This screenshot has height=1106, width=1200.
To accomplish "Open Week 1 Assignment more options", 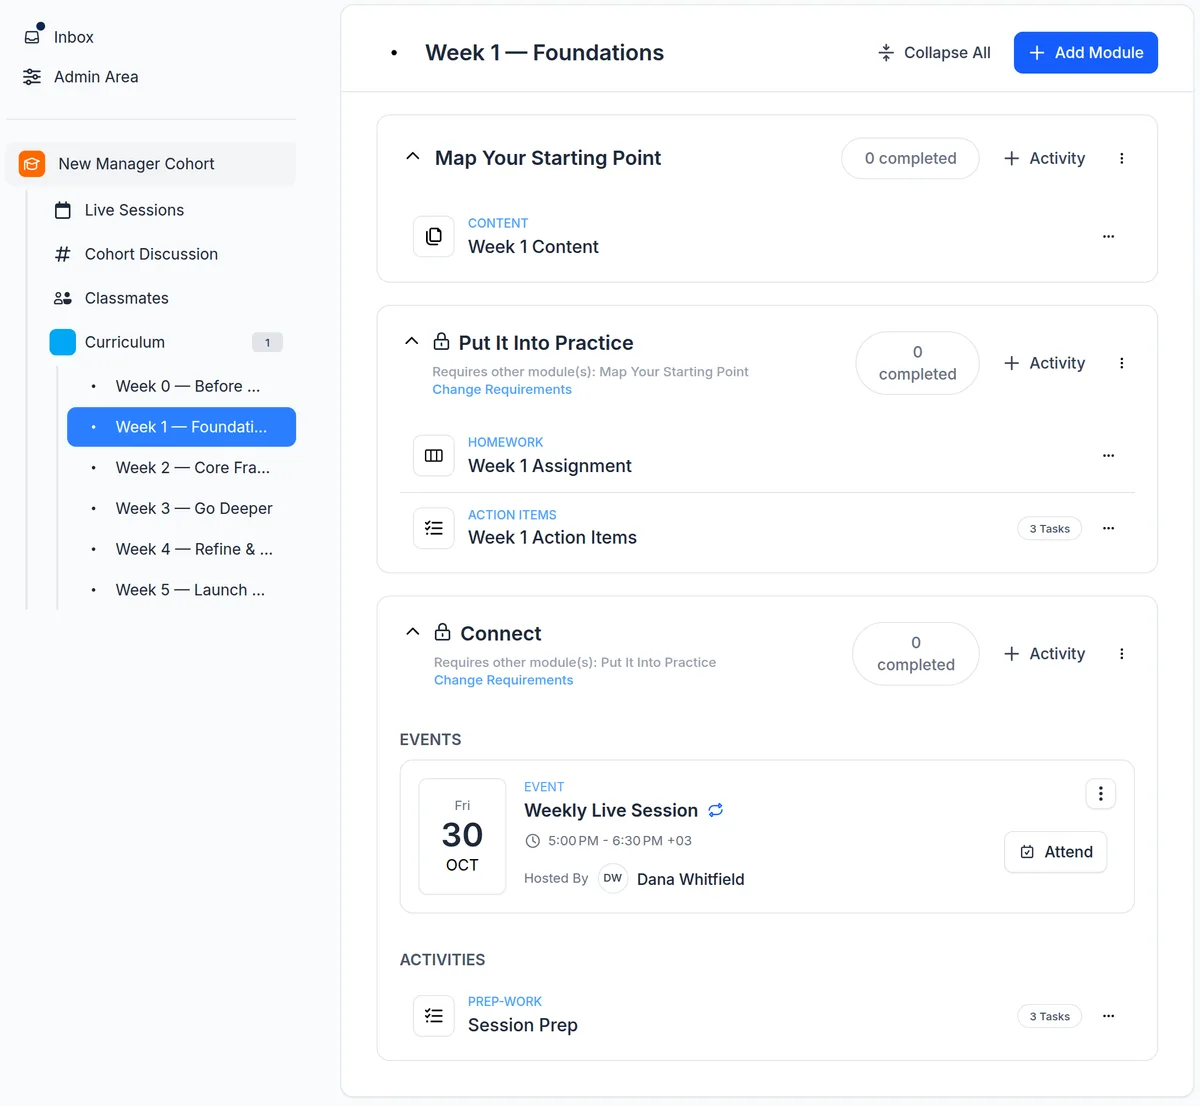I will tap(1108, 456).
